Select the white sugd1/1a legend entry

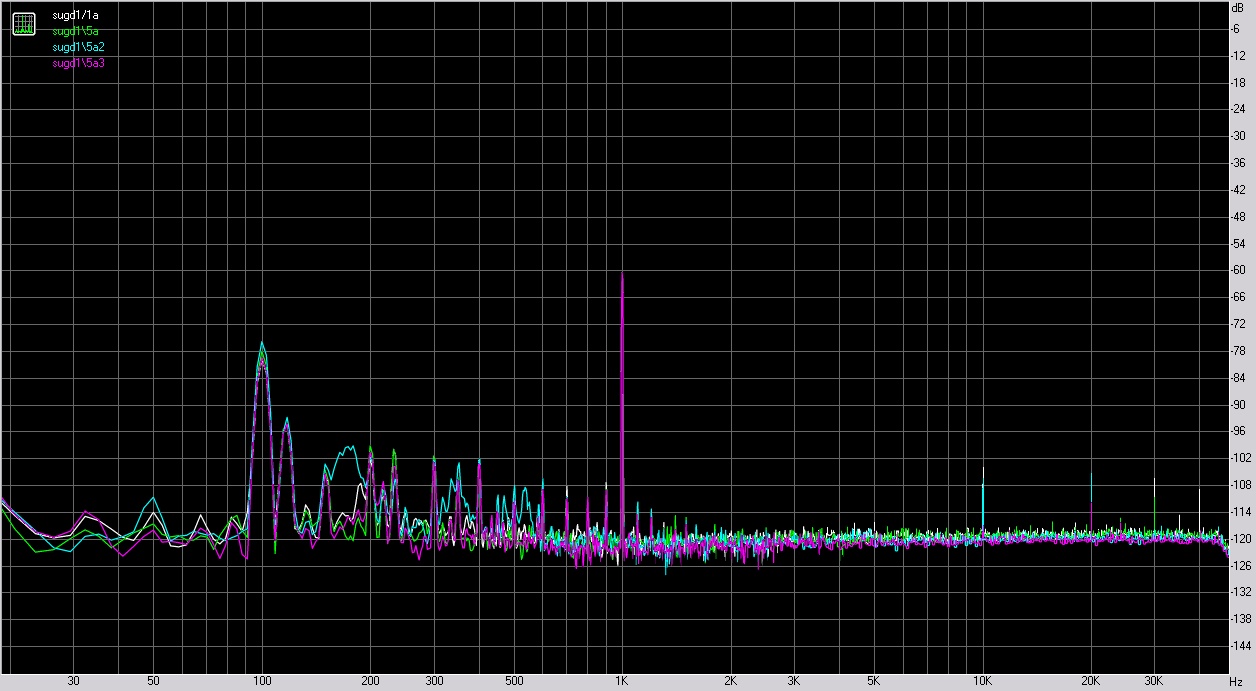(x=74, y=16)
